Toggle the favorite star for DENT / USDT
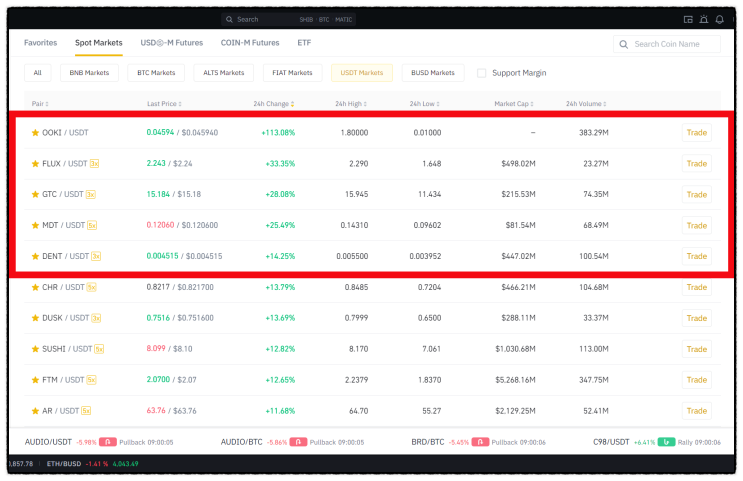 [x=35, y=256]
